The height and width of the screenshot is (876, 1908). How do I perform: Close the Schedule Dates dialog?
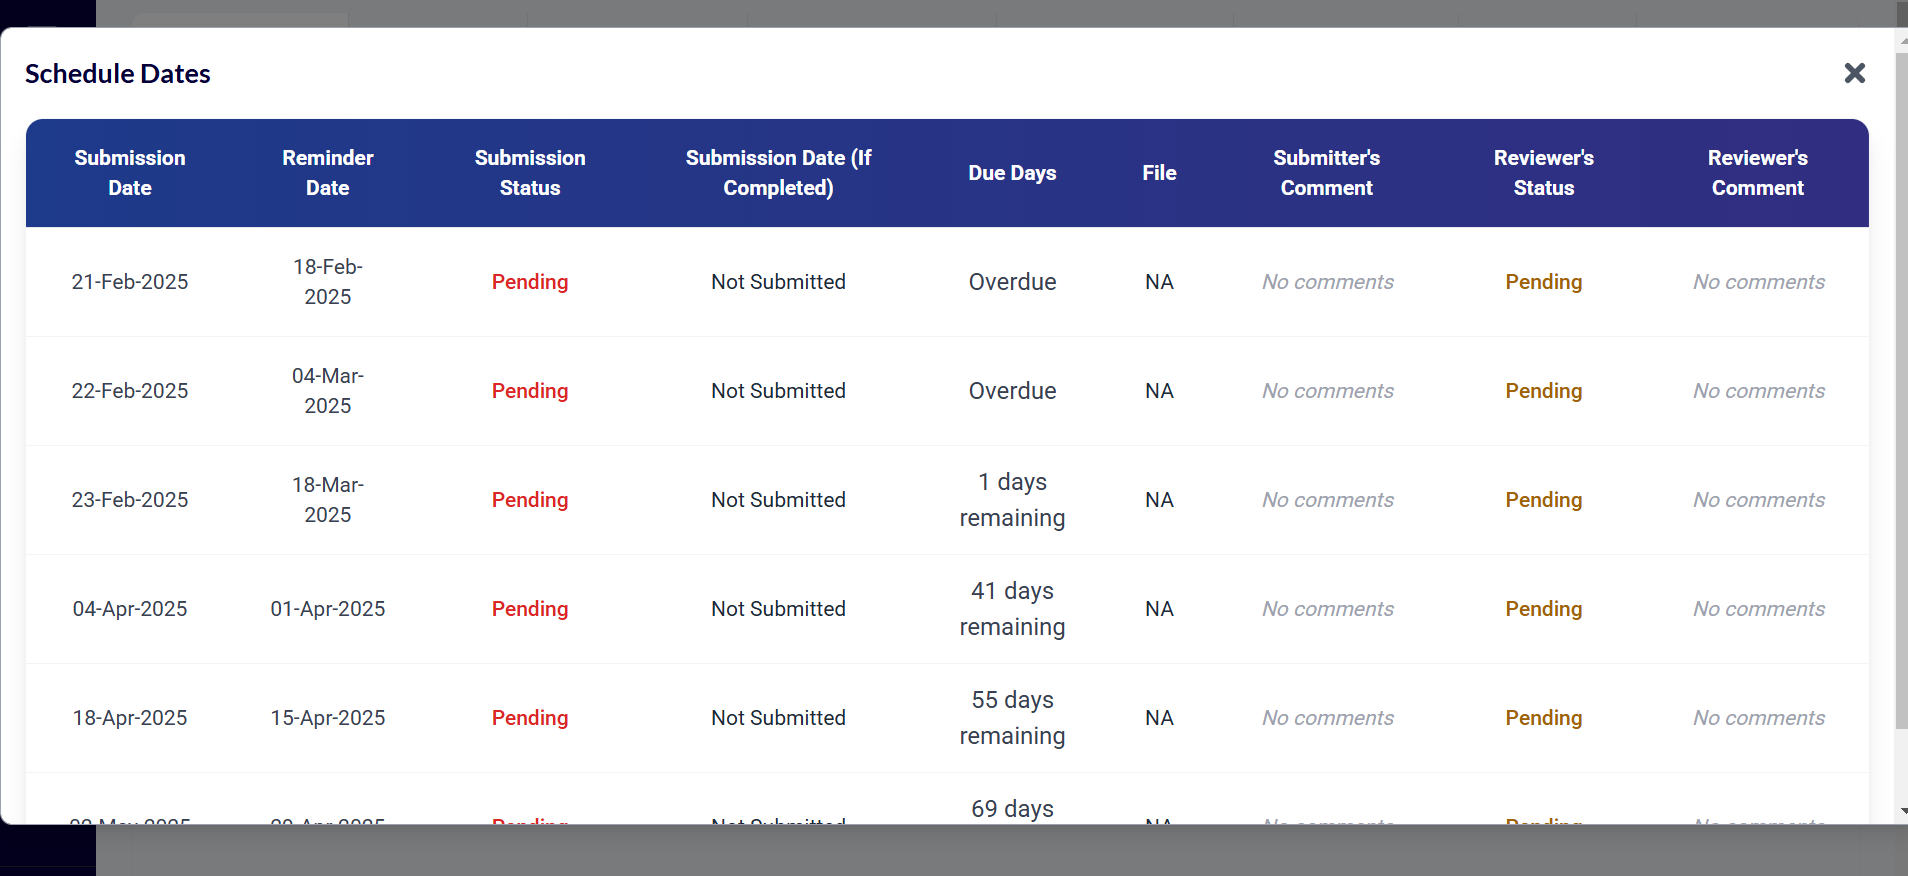click(1854, 73)
